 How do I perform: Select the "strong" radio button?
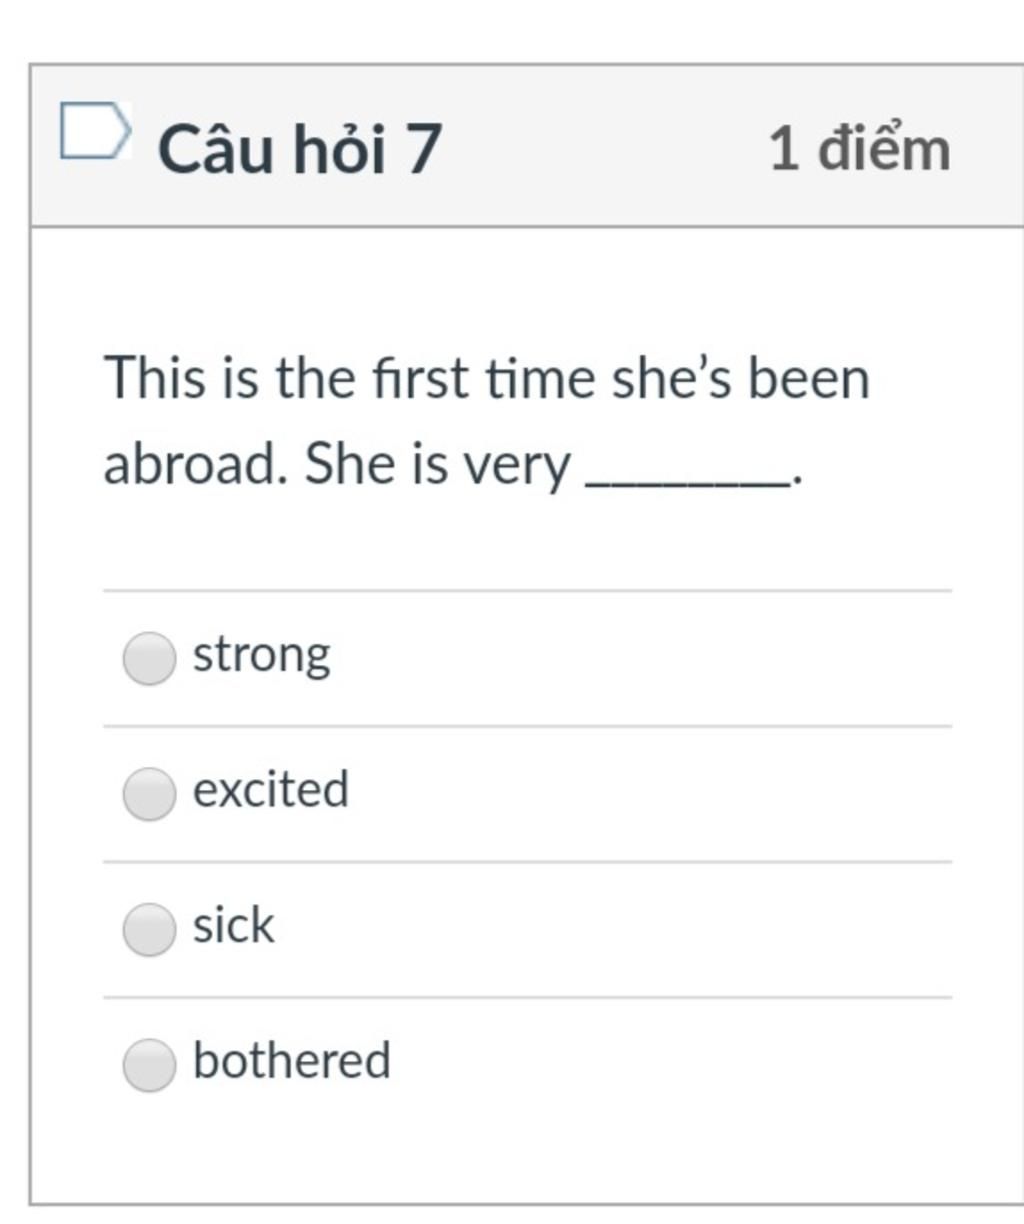point(149,659)
